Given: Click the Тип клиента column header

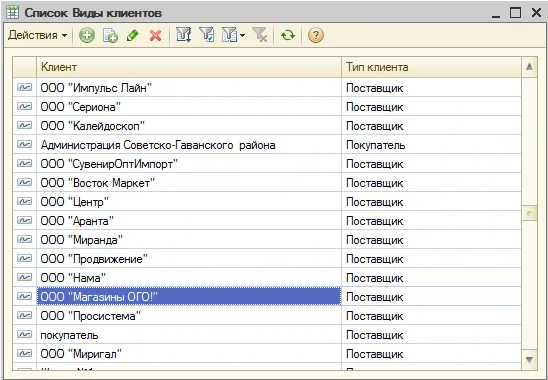Looking at the screenshot, I should click(x=431, y=67).
